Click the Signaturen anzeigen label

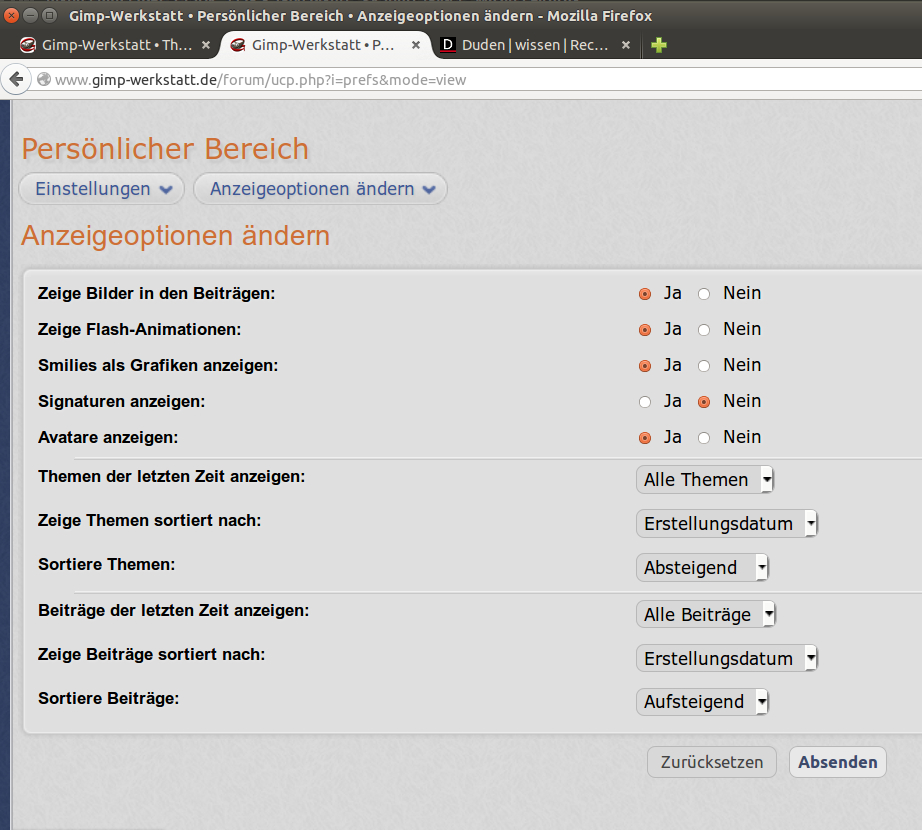(x=122, y=401)
